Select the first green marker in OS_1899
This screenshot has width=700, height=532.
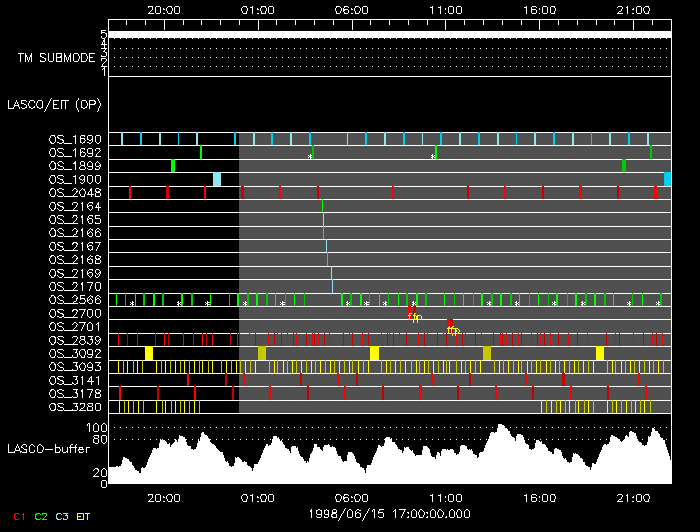click(173, 165)
